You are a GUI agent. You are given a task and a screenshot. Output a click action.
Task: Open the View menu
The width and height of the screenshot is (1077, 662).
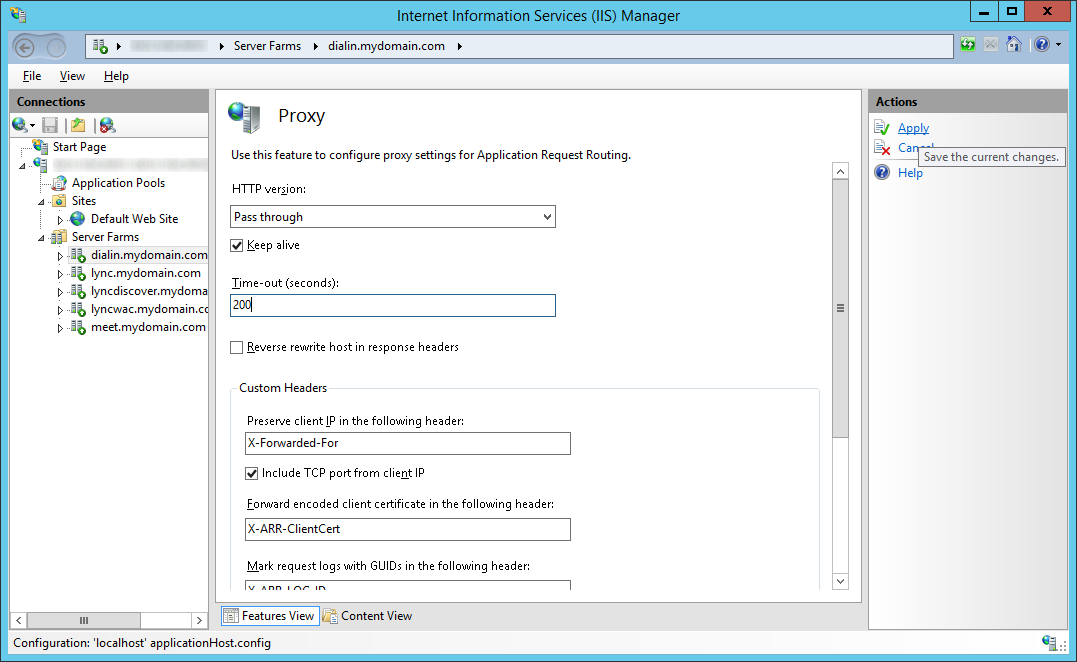(x=72, y=76)
